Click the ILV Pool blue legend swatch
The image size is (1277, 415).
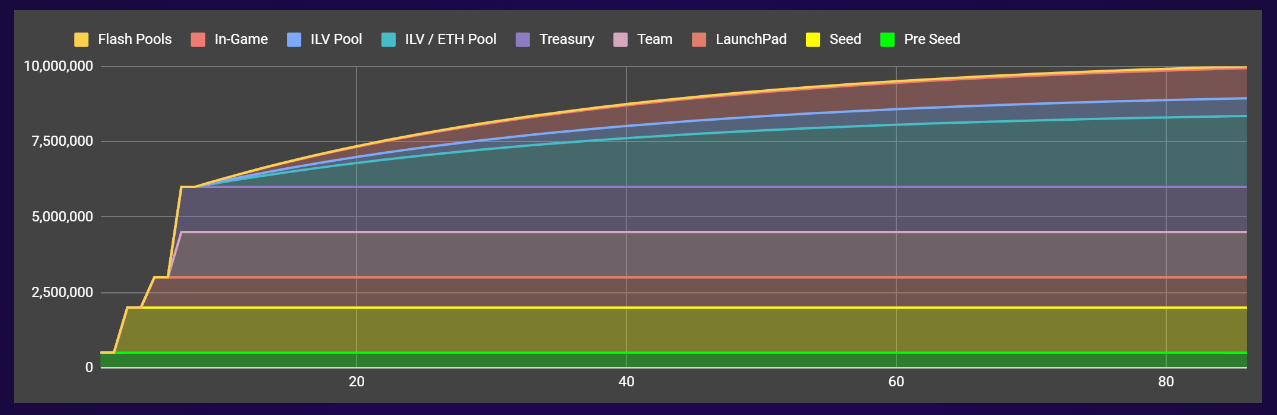pyautogui.click(x=294, y=39)
